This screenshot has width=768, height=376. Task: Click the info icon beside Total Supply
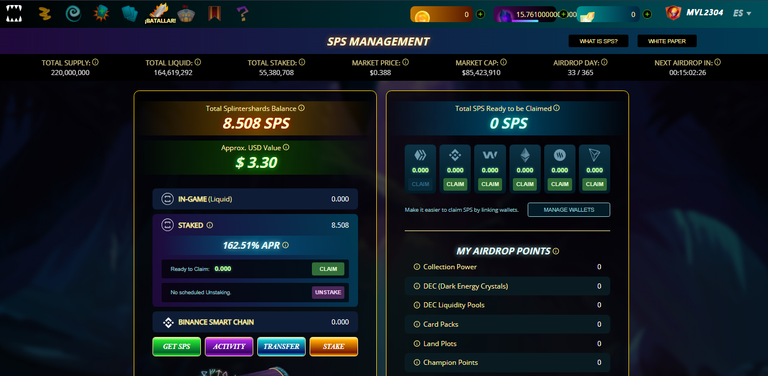click(x=96, y=62)
